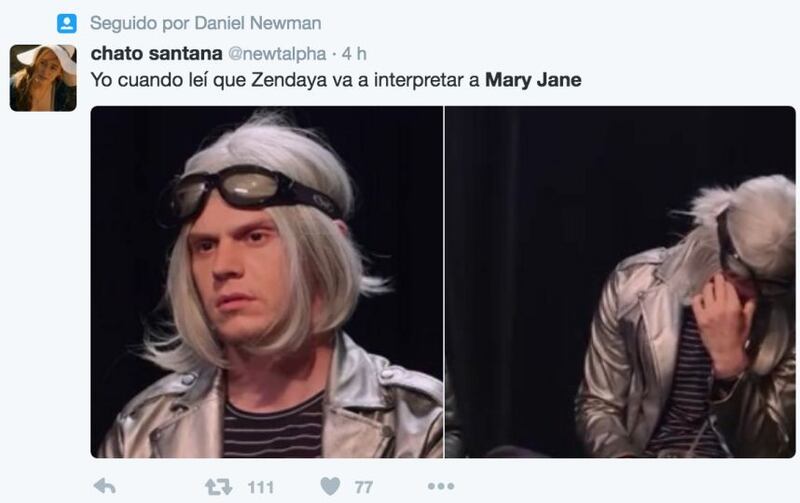The width and height of the screenshot is (800, 503).
Task: Like the tweet with the heart icon
Action: pyautogui.click(x=330, y=486)
